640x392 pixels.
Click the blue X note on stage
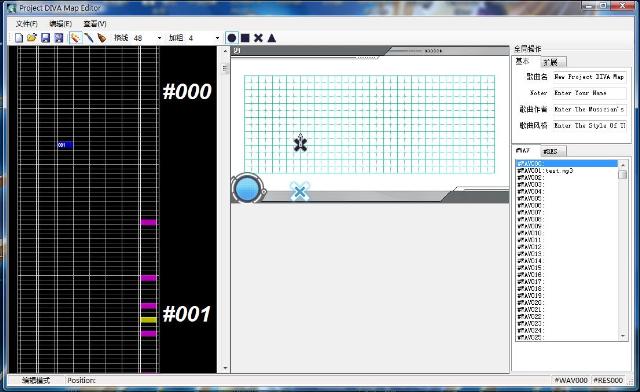tap(300, 191)
